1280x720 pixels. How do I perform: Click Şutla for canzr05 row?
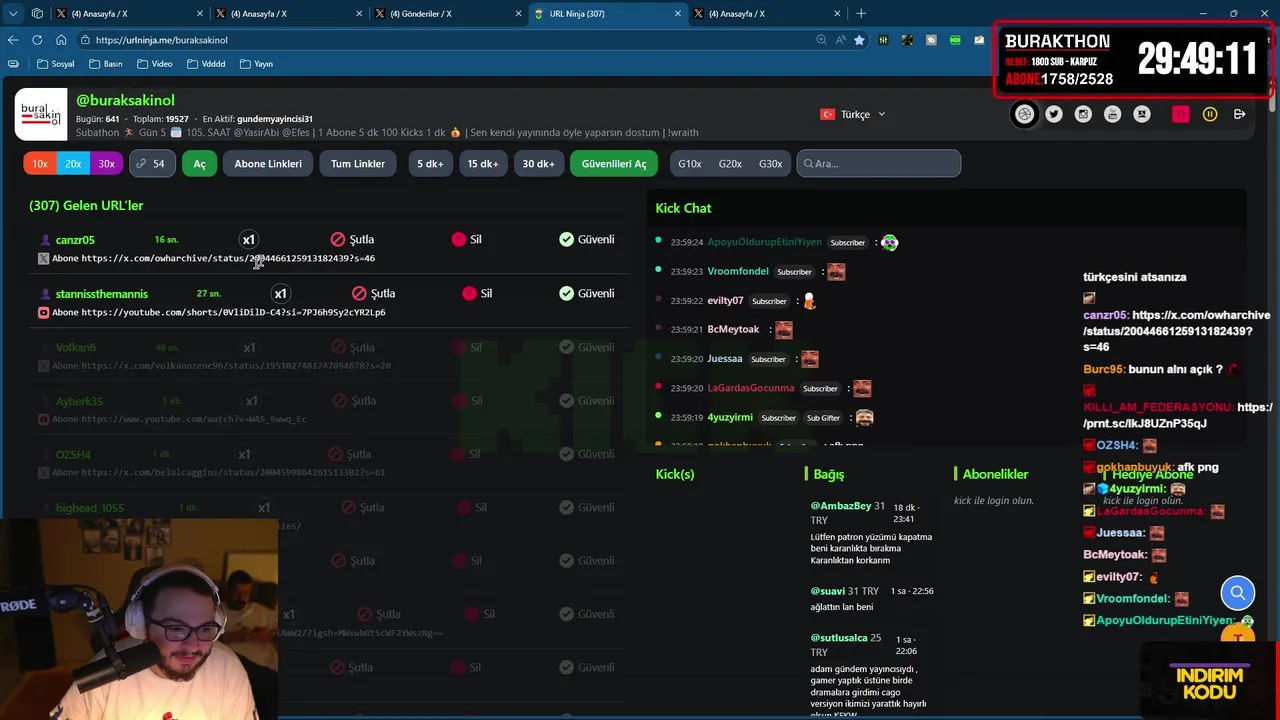click(x=352, y=239)
